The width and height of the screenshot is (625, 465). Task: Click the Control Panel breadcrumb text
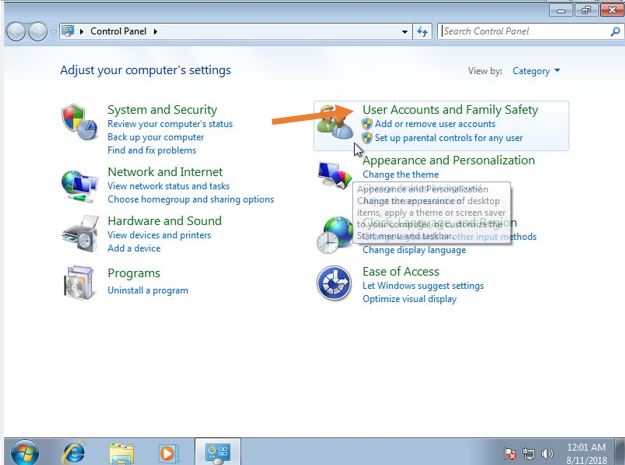click(118, 31)
